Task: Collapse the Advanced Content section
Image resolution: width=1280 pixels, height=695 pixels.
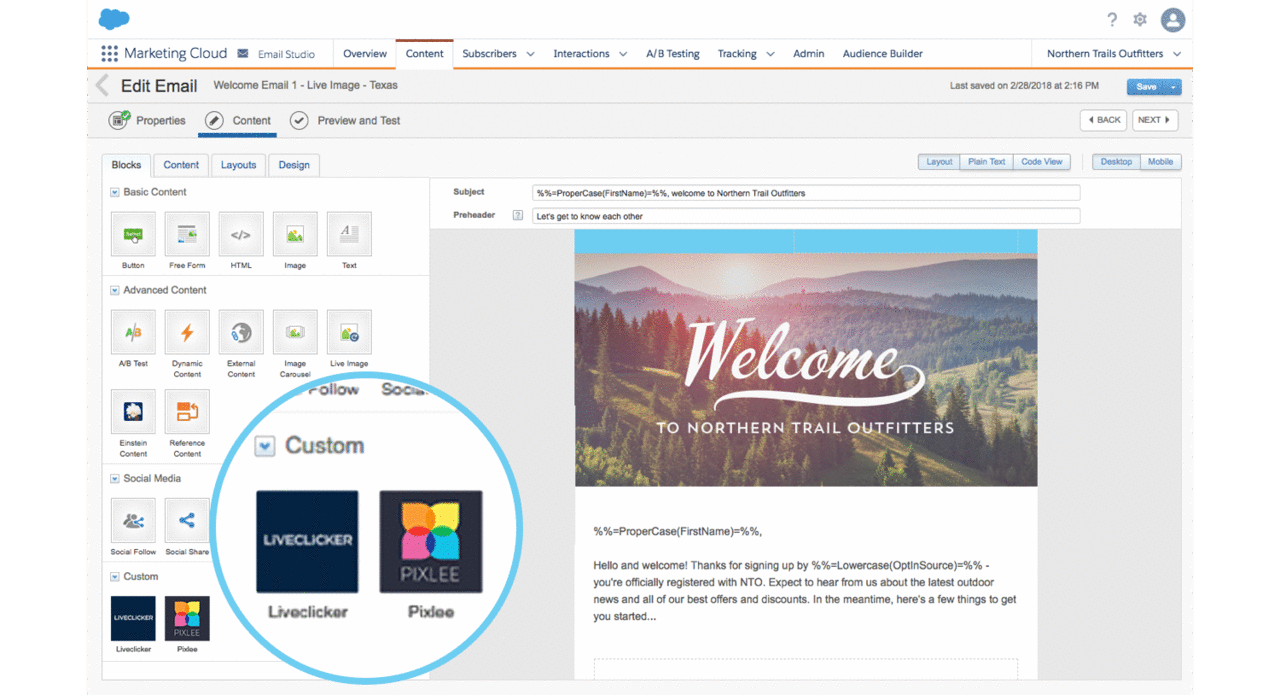Action: (115, 290)
